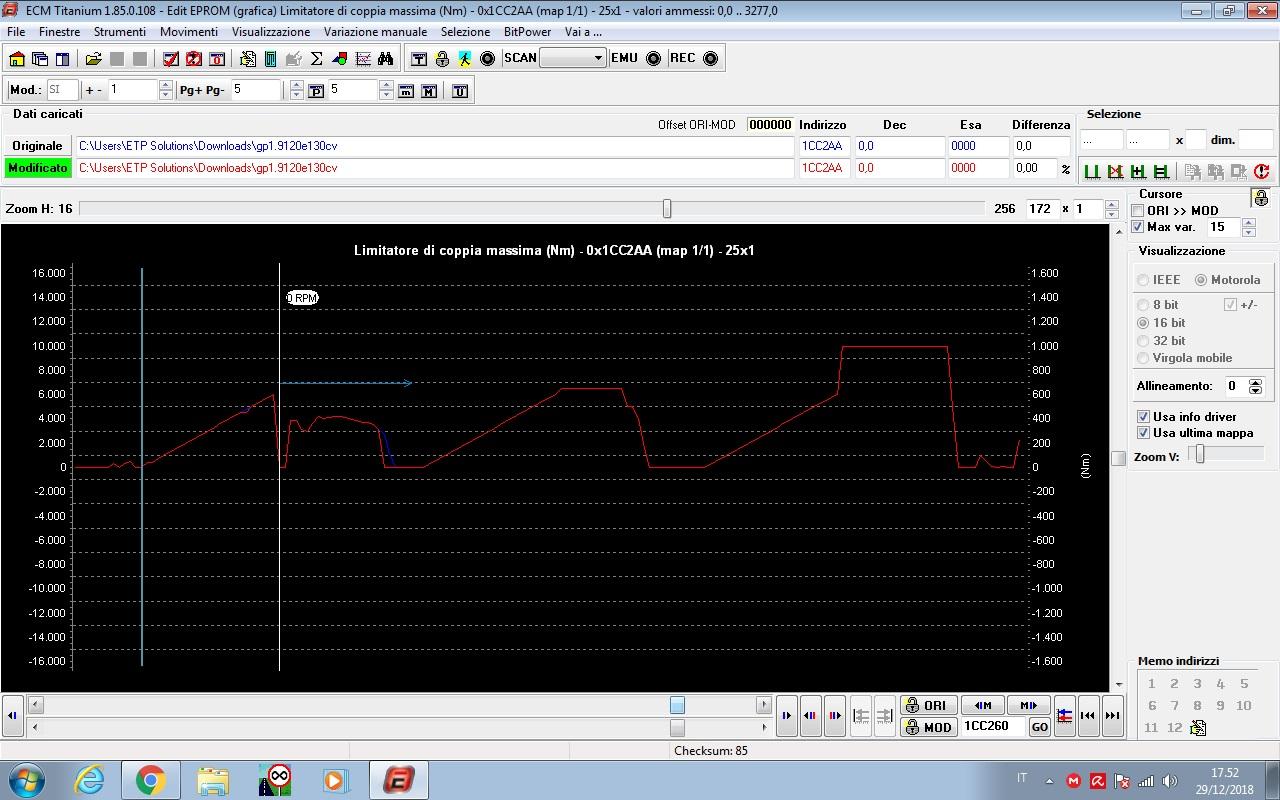The image size is (1280, 800).
Task: Click the padlock icon beside Cursore
Action: tap(1260, 198)
